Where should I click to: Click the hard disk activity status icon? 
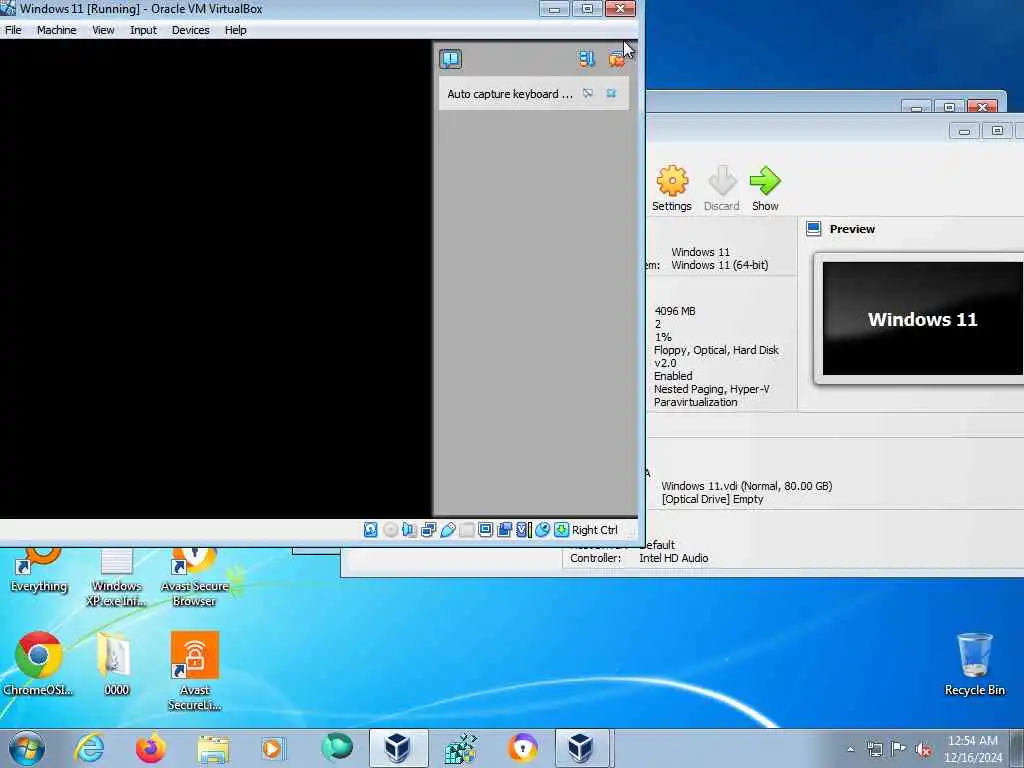click(x=370, y=530)
